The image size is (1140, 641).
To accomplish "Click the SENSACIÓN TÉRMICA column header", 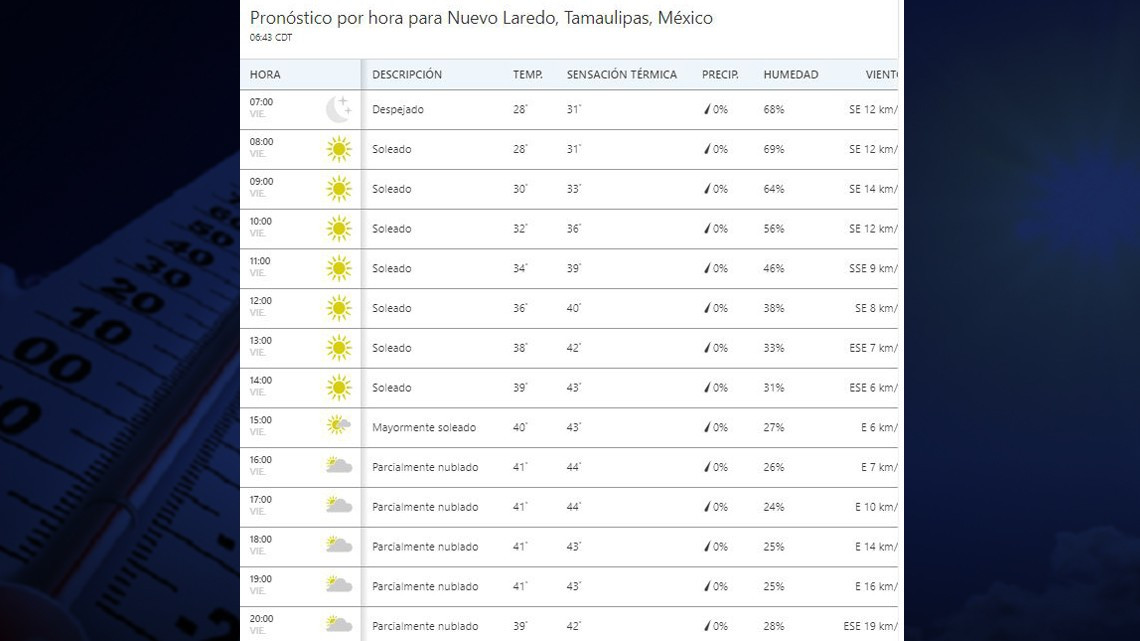I will 621,74.
